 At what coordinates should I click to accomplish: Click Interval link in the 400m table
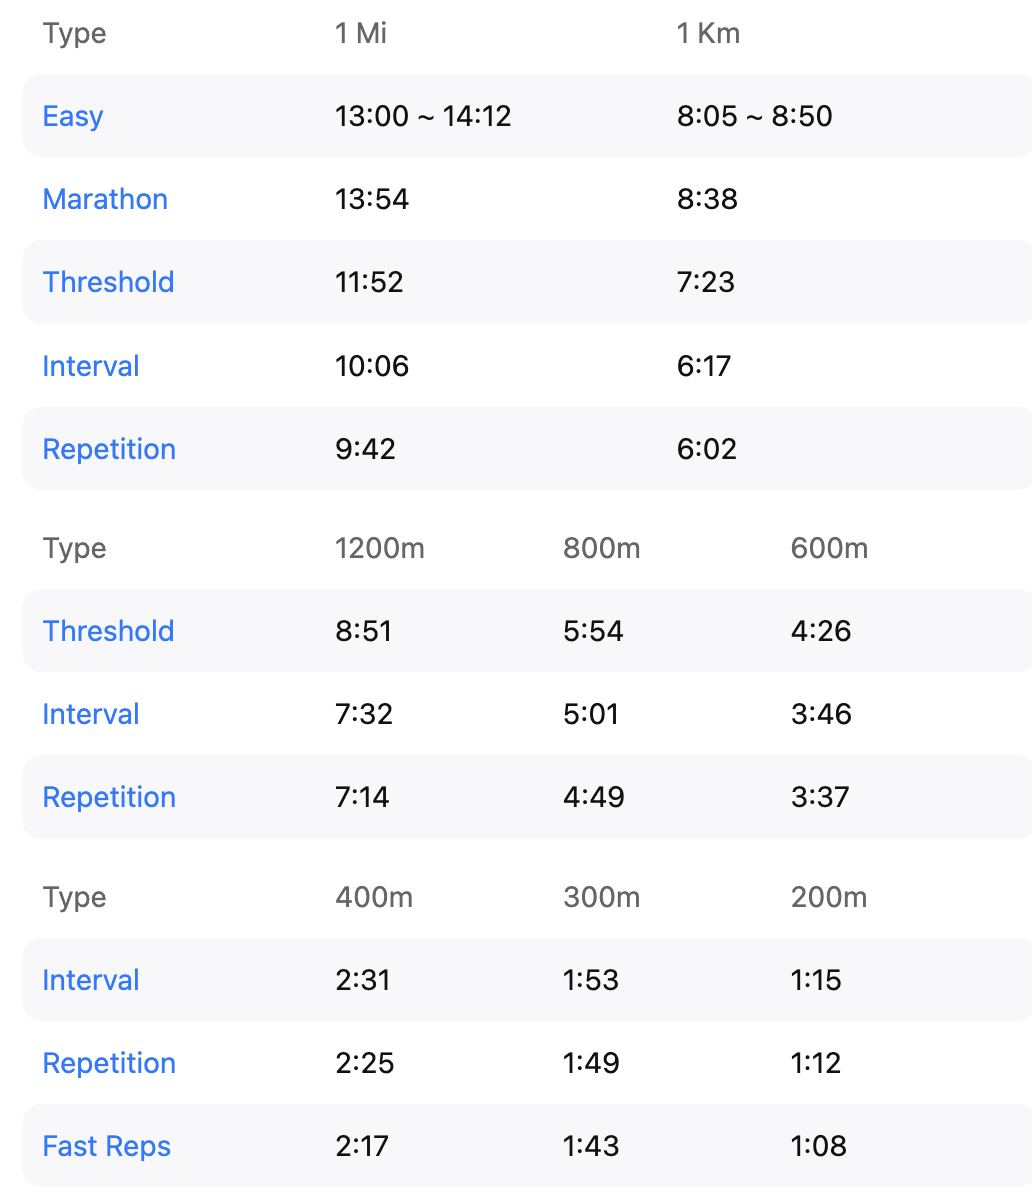[91, 980]
